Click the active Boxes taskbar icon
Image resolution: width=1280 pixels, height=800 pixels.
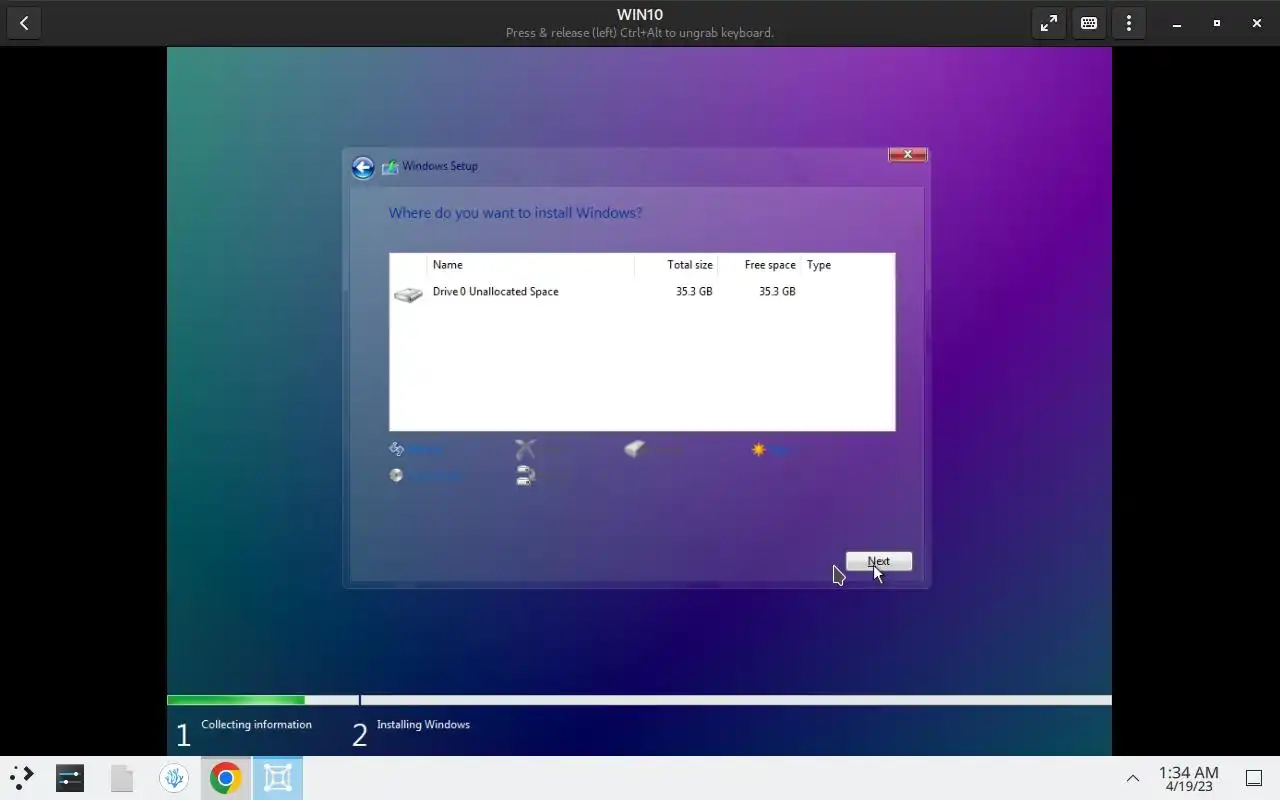(x=278, y=777)
